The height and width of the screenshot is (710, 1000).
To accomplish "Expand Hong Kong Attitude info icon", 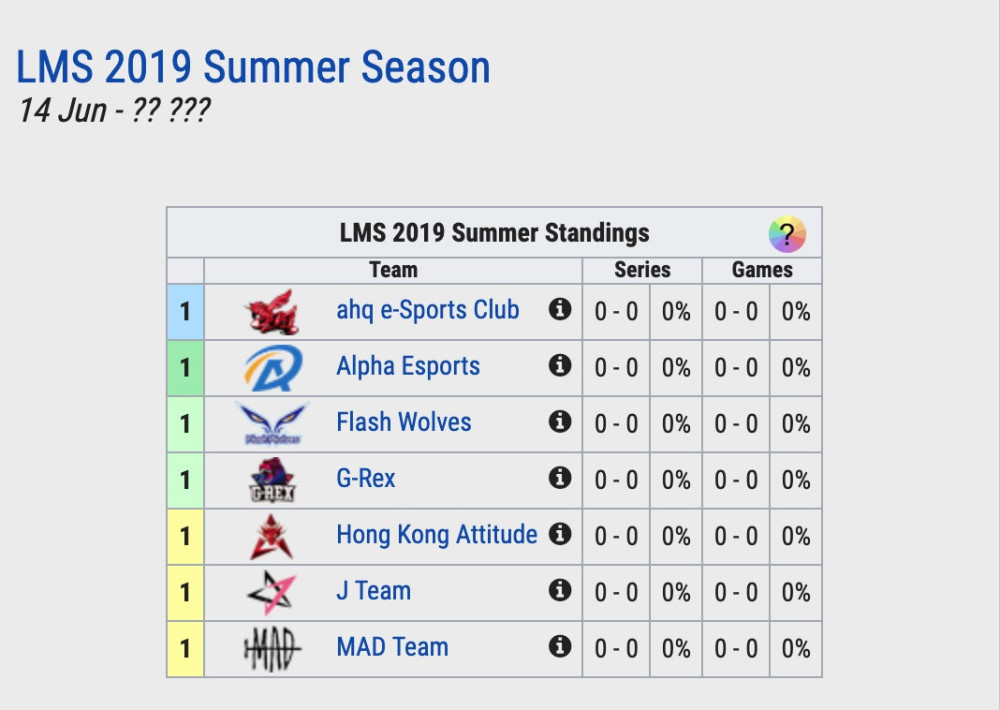I will point(560,533).
